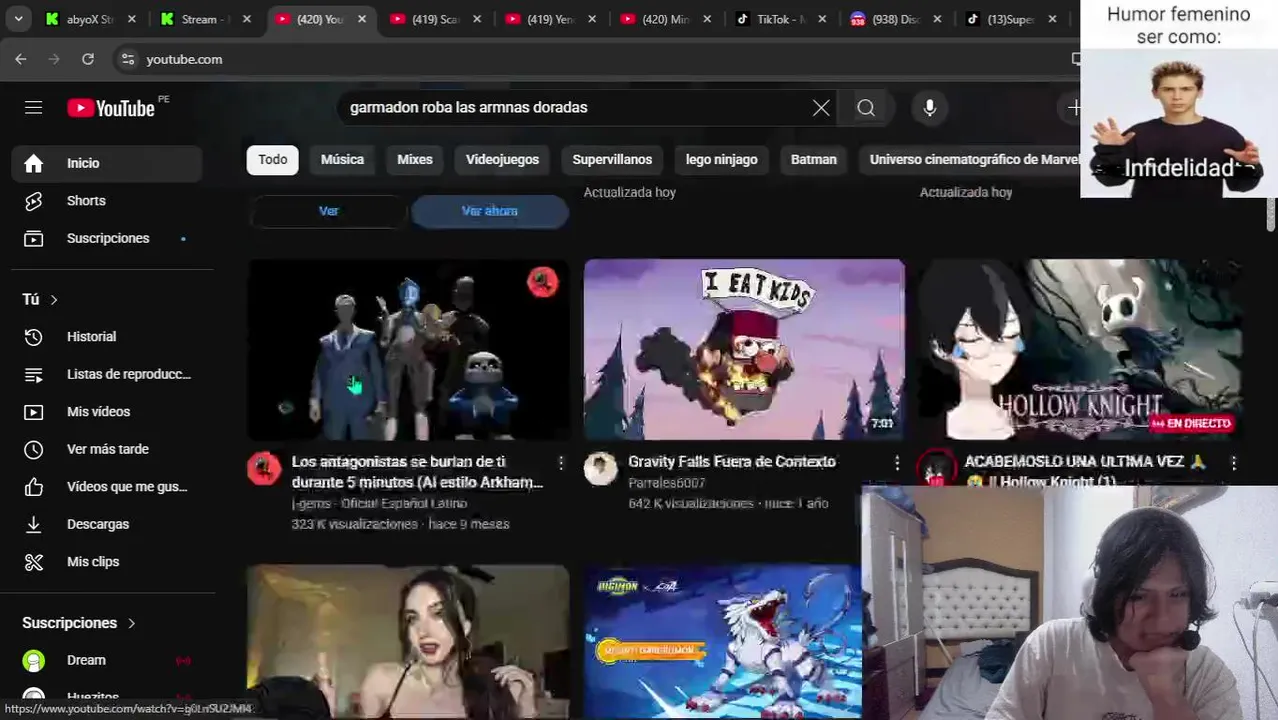Screen dimensions: 1278x720
Task: Select the lego ninjago filter chip
Action: [722, 160]
